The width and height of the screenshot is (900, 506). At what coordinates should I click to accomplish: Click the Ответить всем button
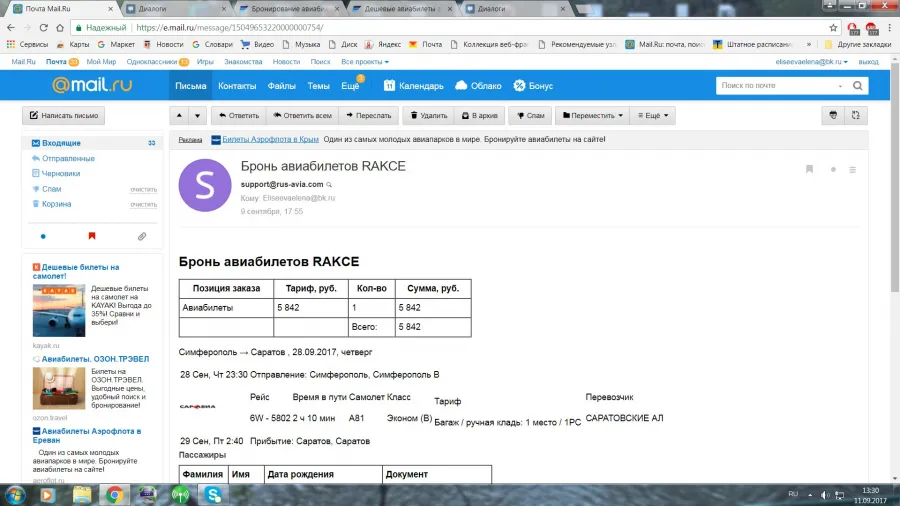tap(302, 115)
